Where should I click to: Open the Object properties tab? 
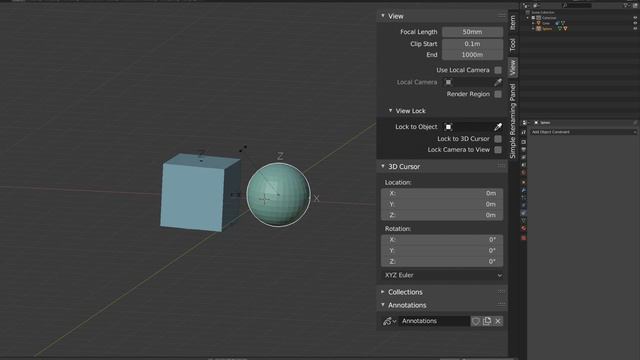[524, 182]
